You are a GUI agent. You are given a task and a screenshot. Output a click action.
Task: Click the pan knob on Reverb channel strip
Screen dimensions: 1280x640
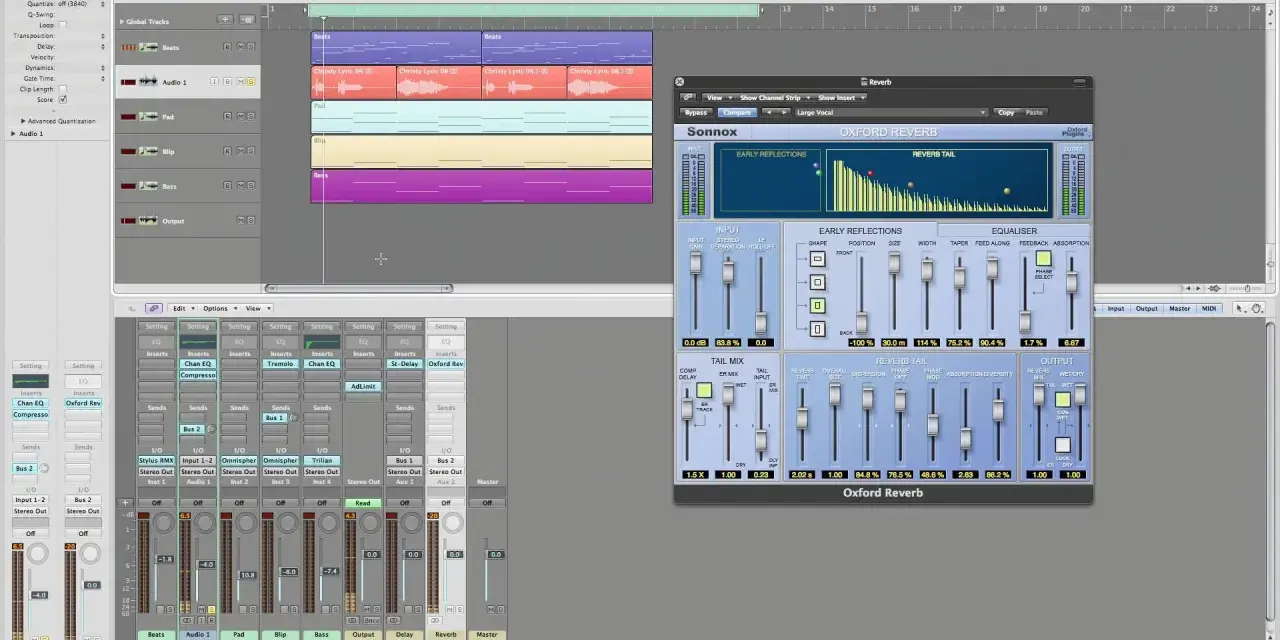pos(453,524)
